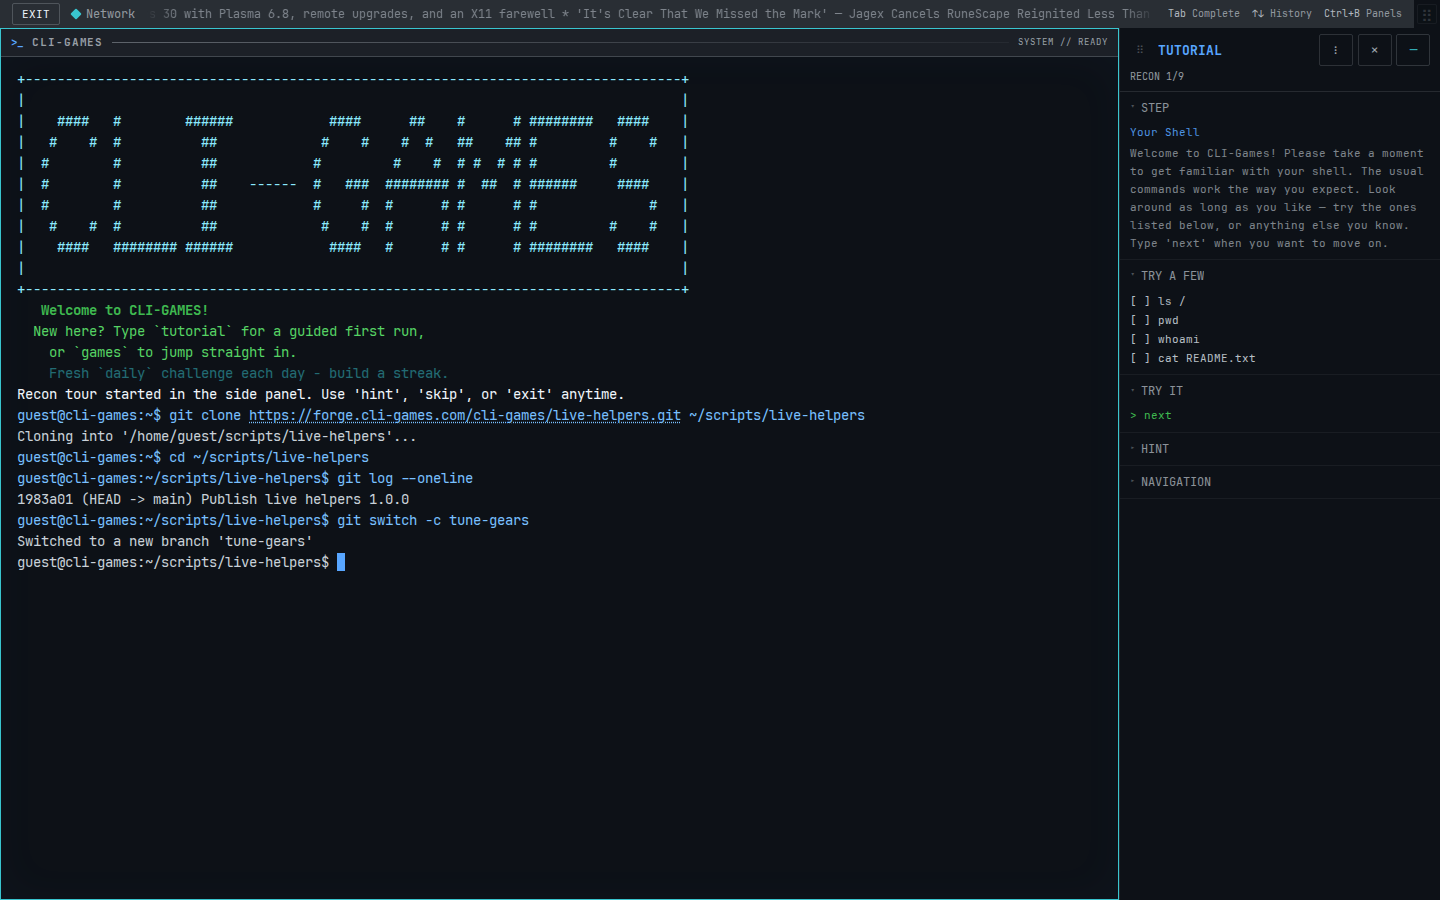Click the 'git log --oneline' command line
The width and height of the screenshot is (1440, 900).
click(245, 479)
